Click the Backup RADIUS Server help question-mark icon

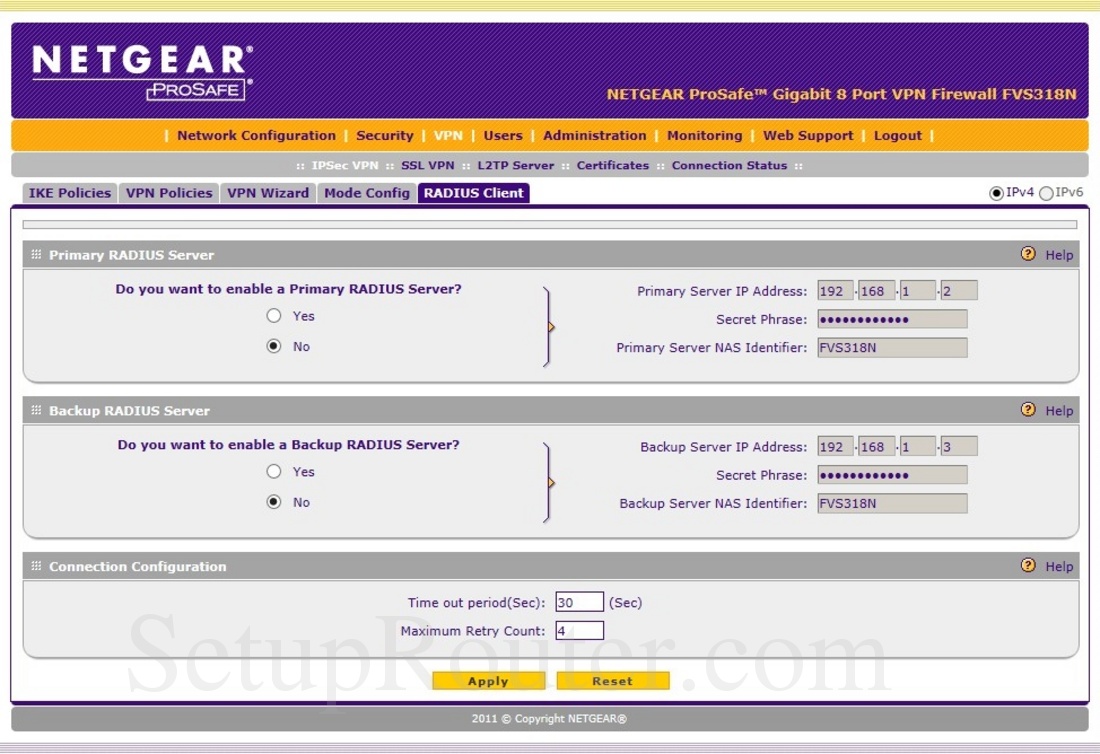click(1028, 410)
